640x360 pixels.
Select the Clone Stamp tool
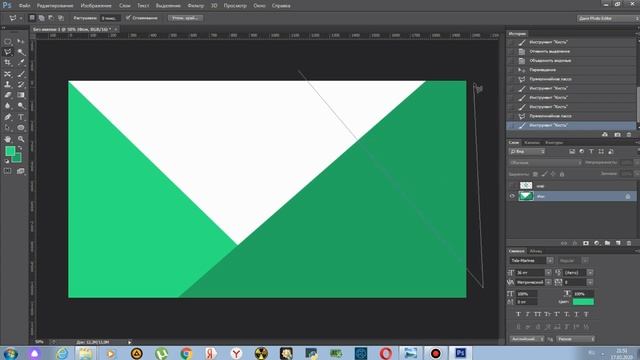pos(8,84)
